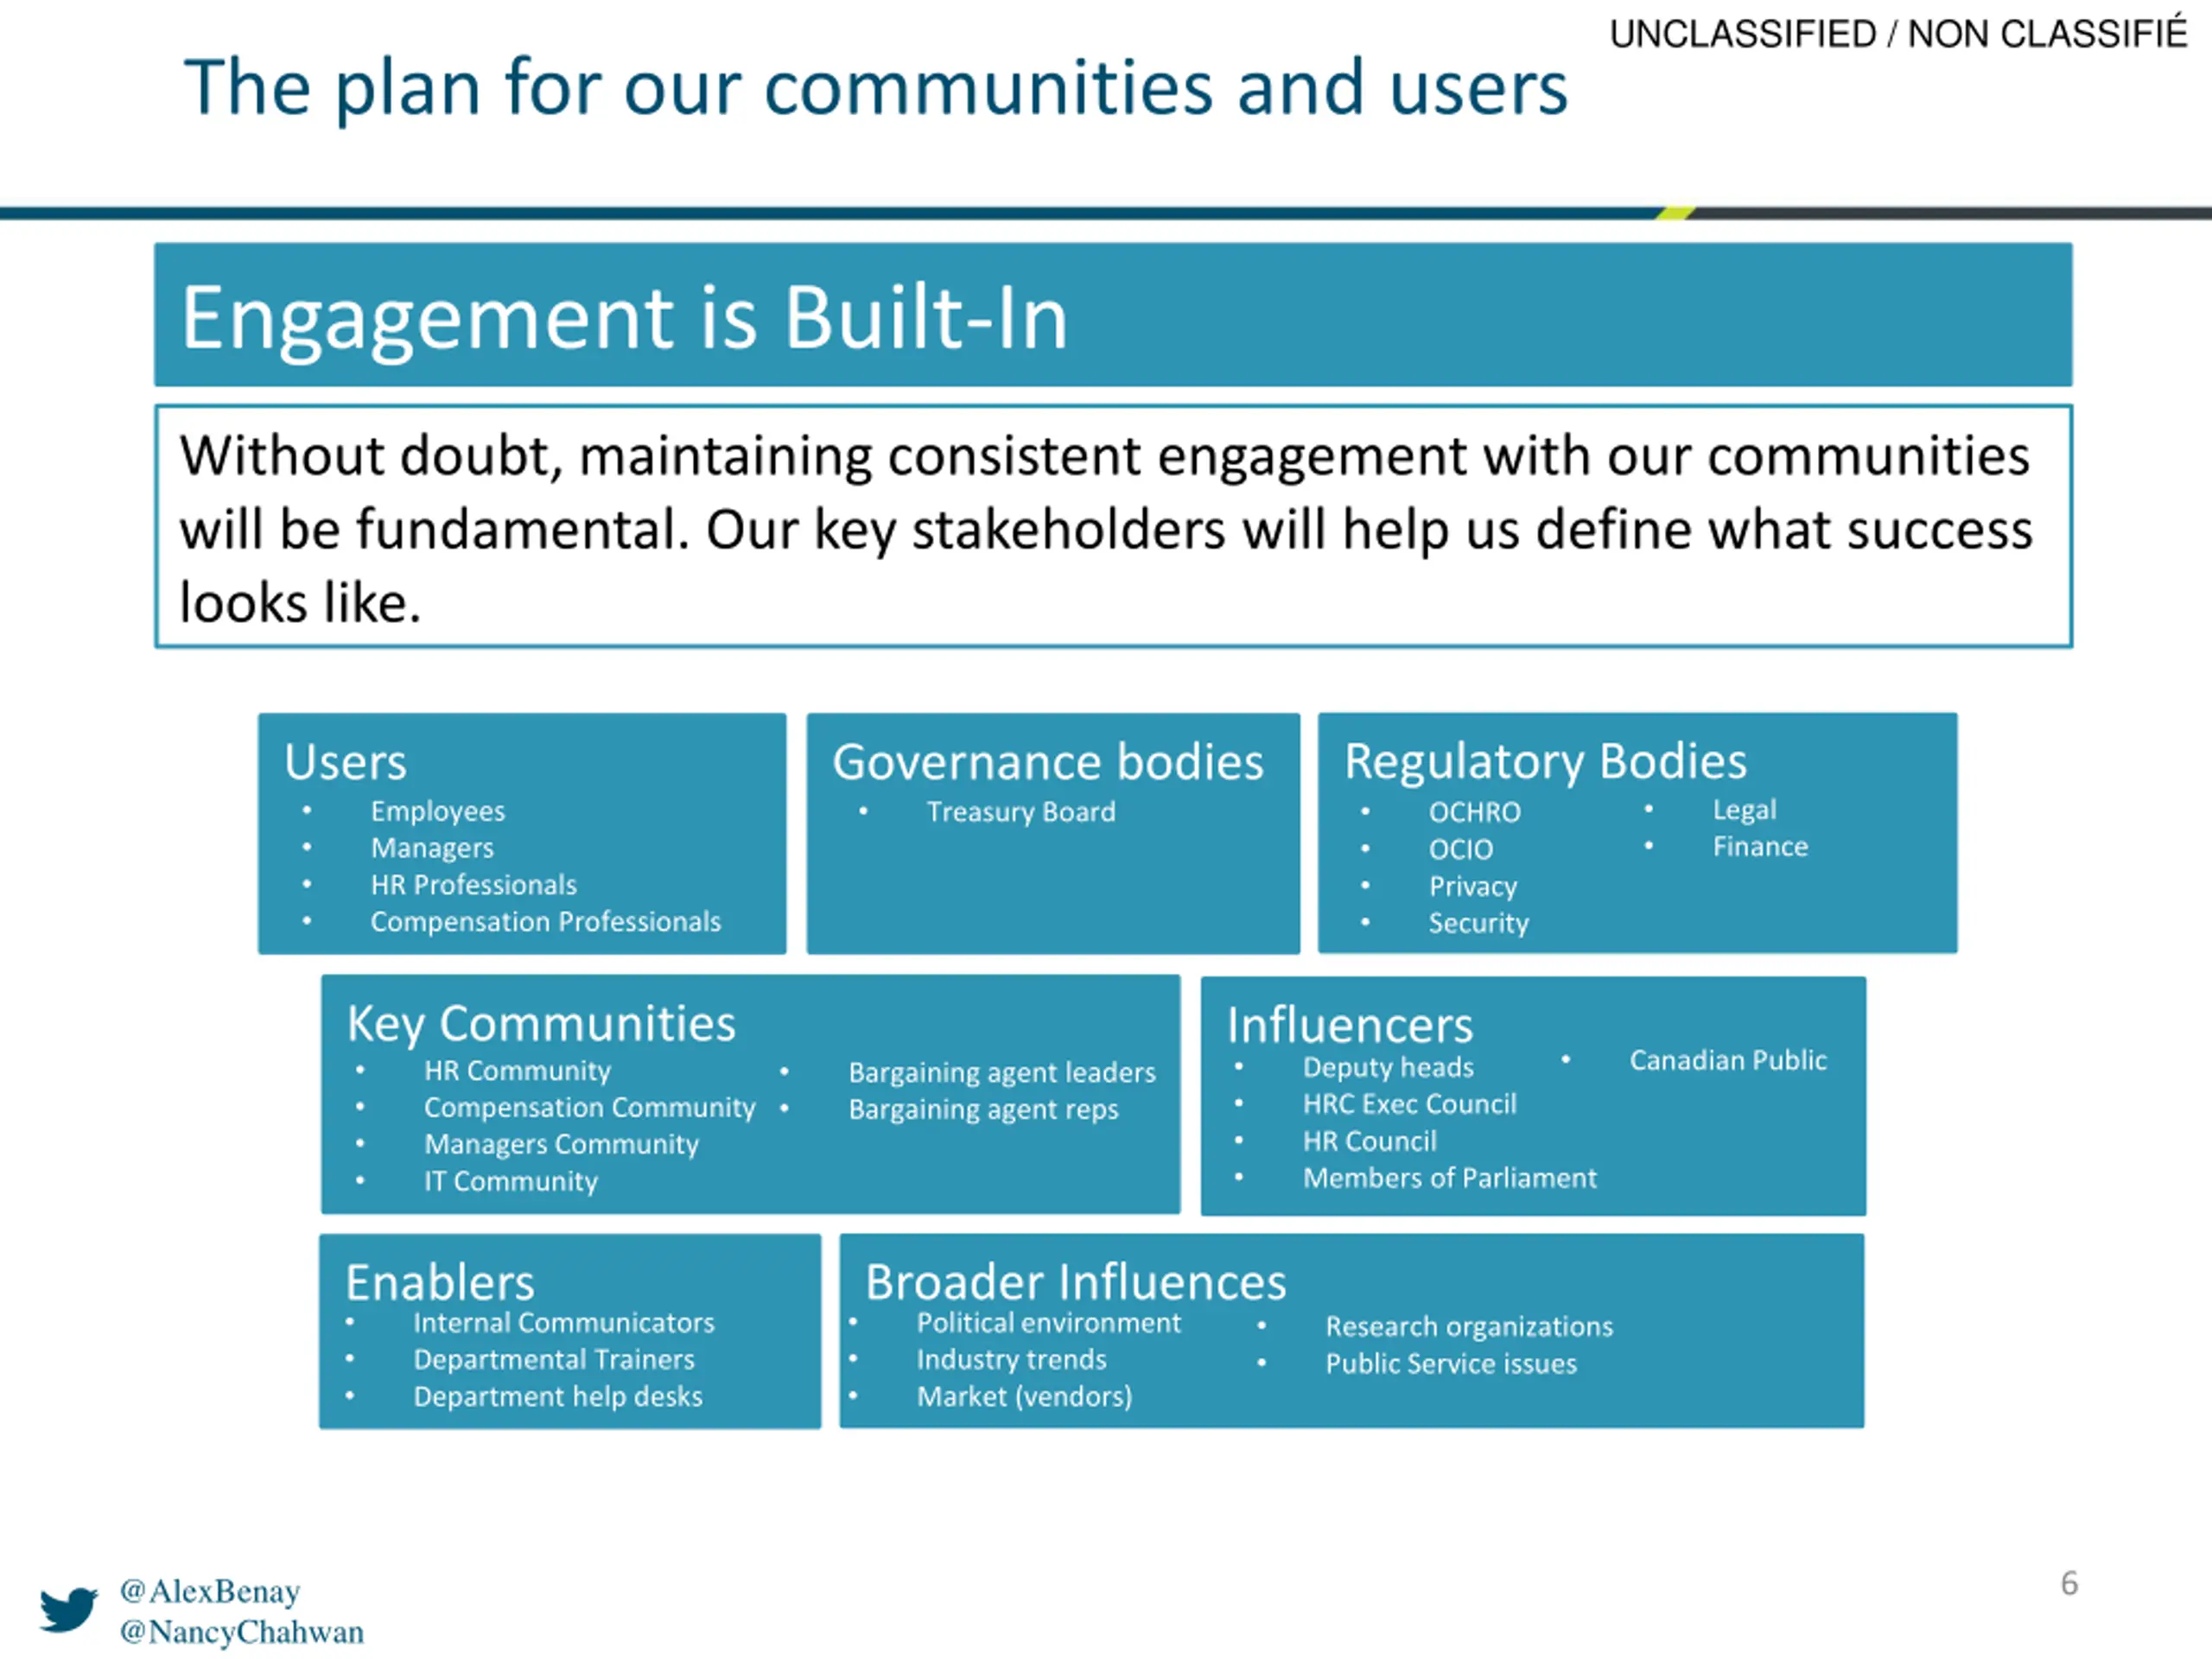This screenshot has height=1659, width=2212.
Task: Click the HRC Exec Council bullet
Action: click(1410, 1104)
